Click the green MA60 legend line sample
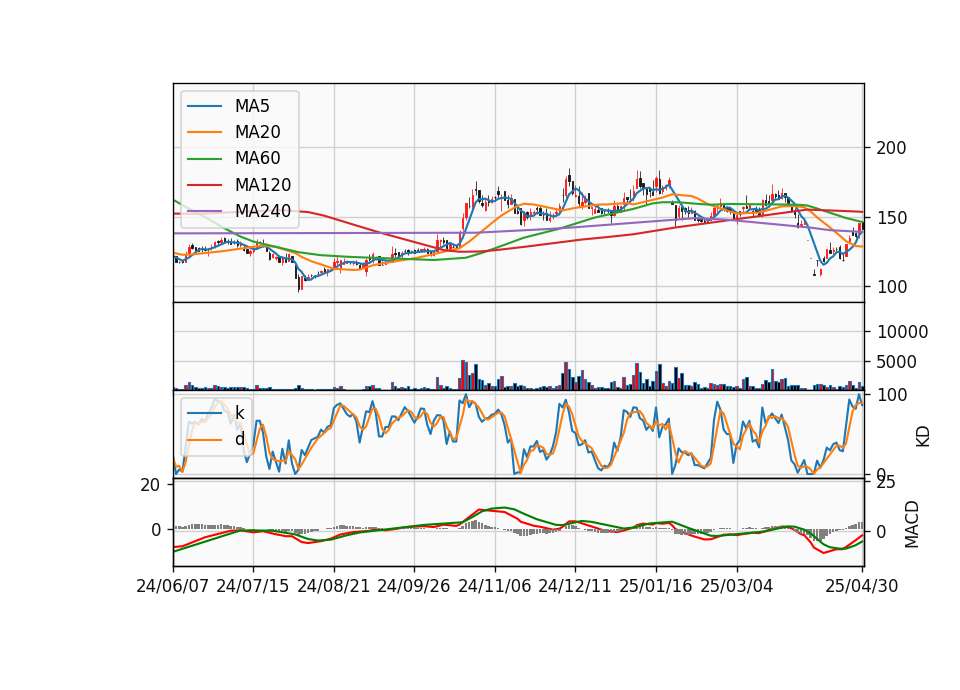The height and width of the screenshot is (690, 960). point(204,159)
